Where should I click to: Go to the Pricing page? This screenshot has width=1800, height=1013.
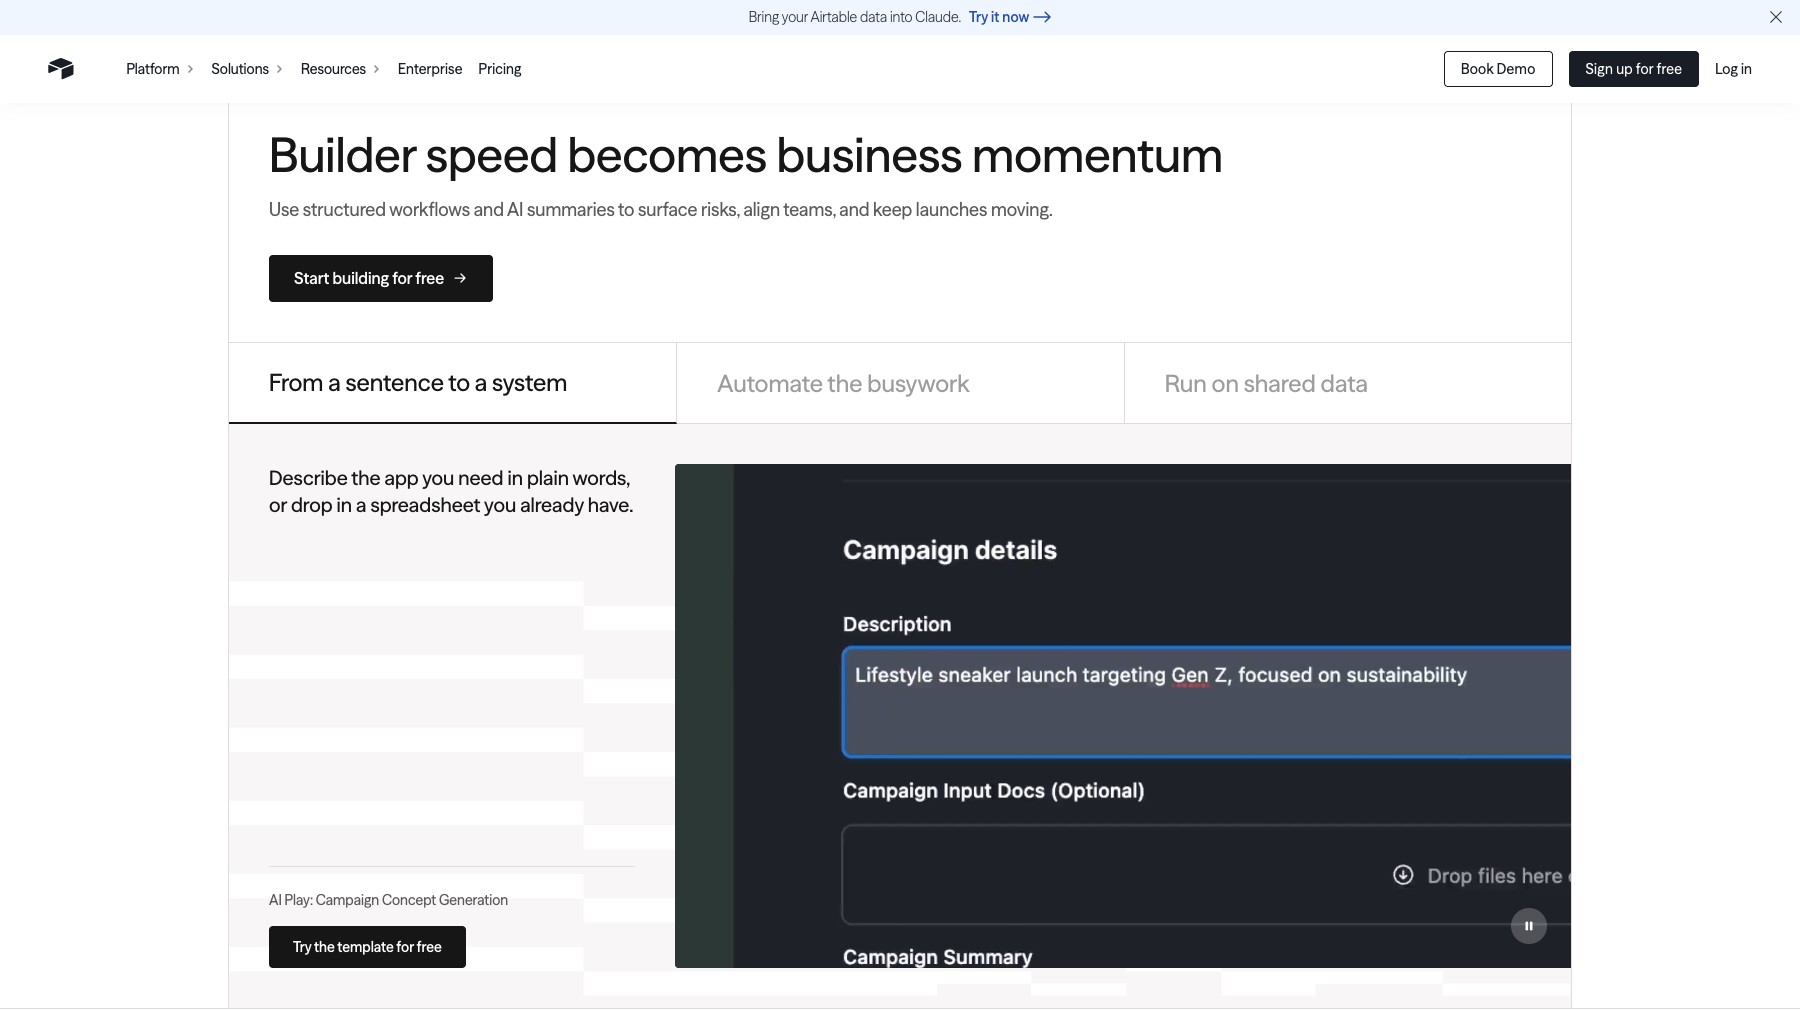[500, 69]
